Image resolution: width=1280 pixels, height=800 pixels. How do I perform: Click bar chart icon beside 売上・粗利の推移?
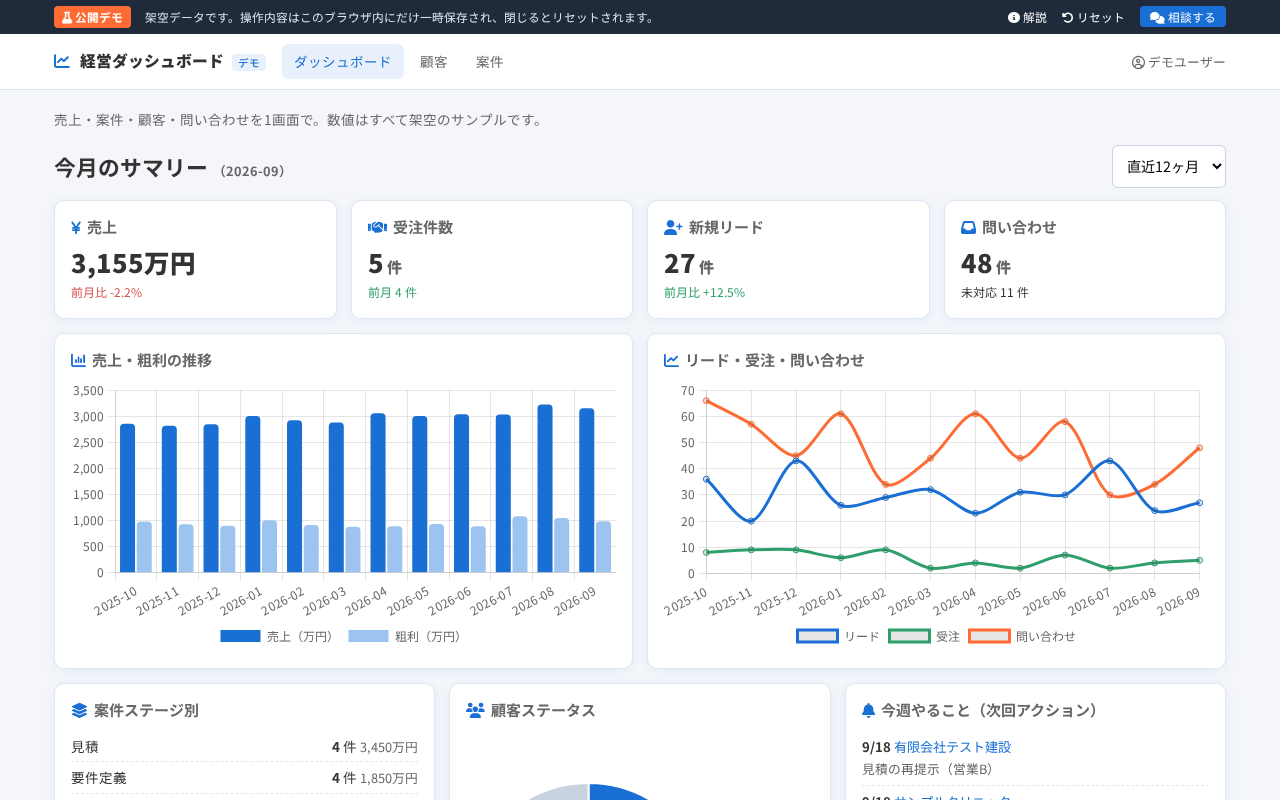pyautogui.click(x=78, y=360)
